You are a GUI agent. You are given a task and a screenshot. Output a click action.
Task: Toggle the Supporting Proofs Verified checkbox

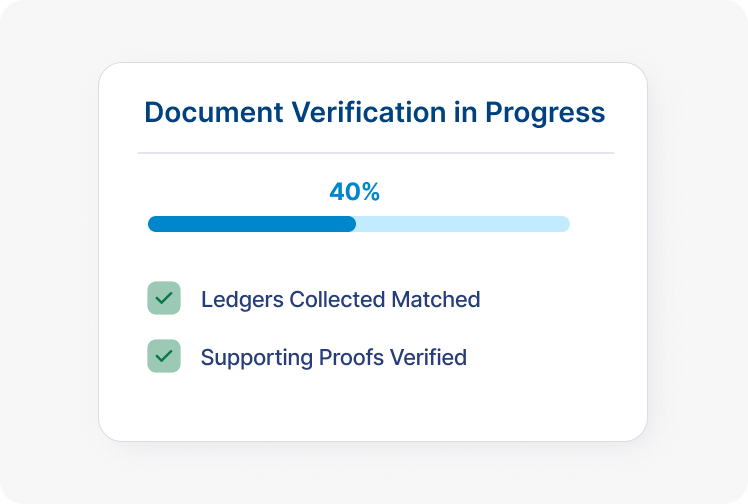pos(164,356)
